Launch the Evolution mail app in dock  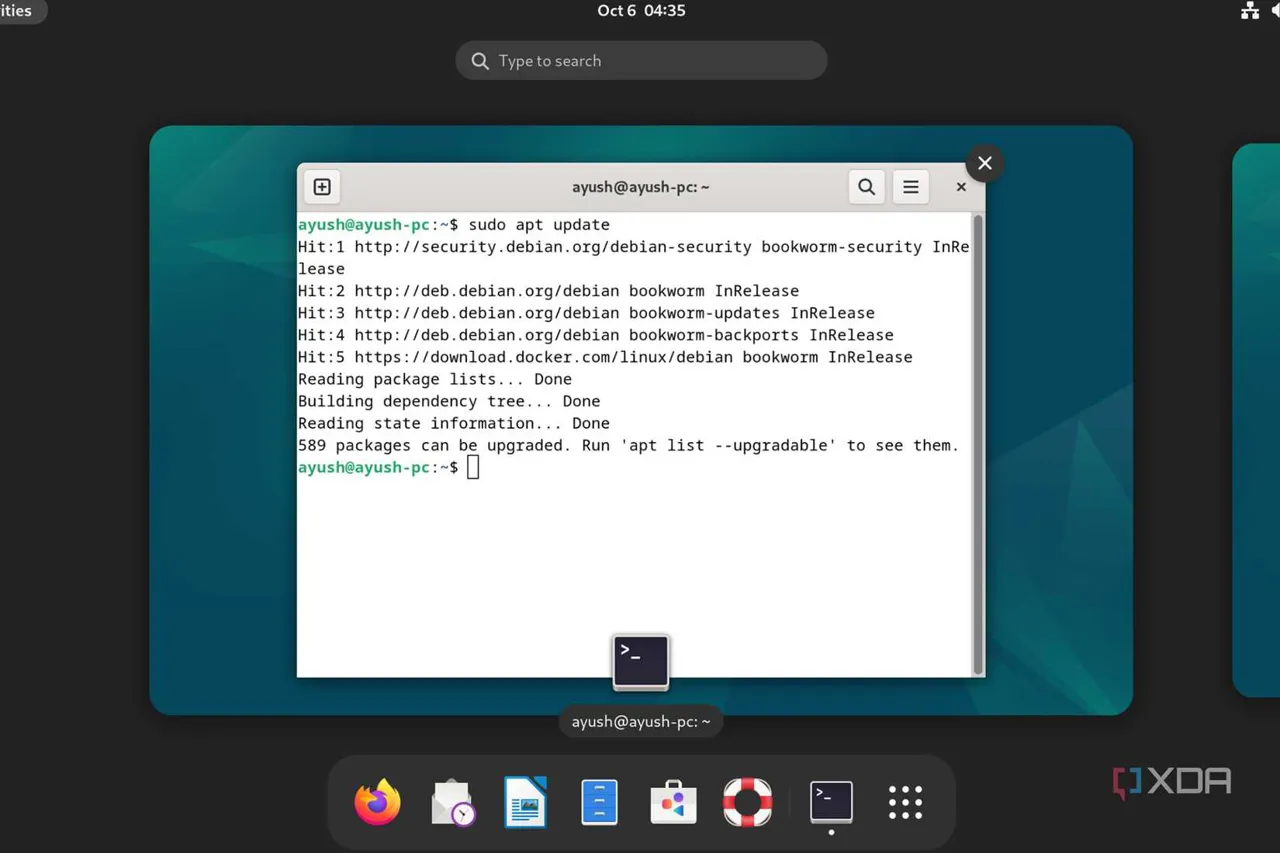point(452,802)
